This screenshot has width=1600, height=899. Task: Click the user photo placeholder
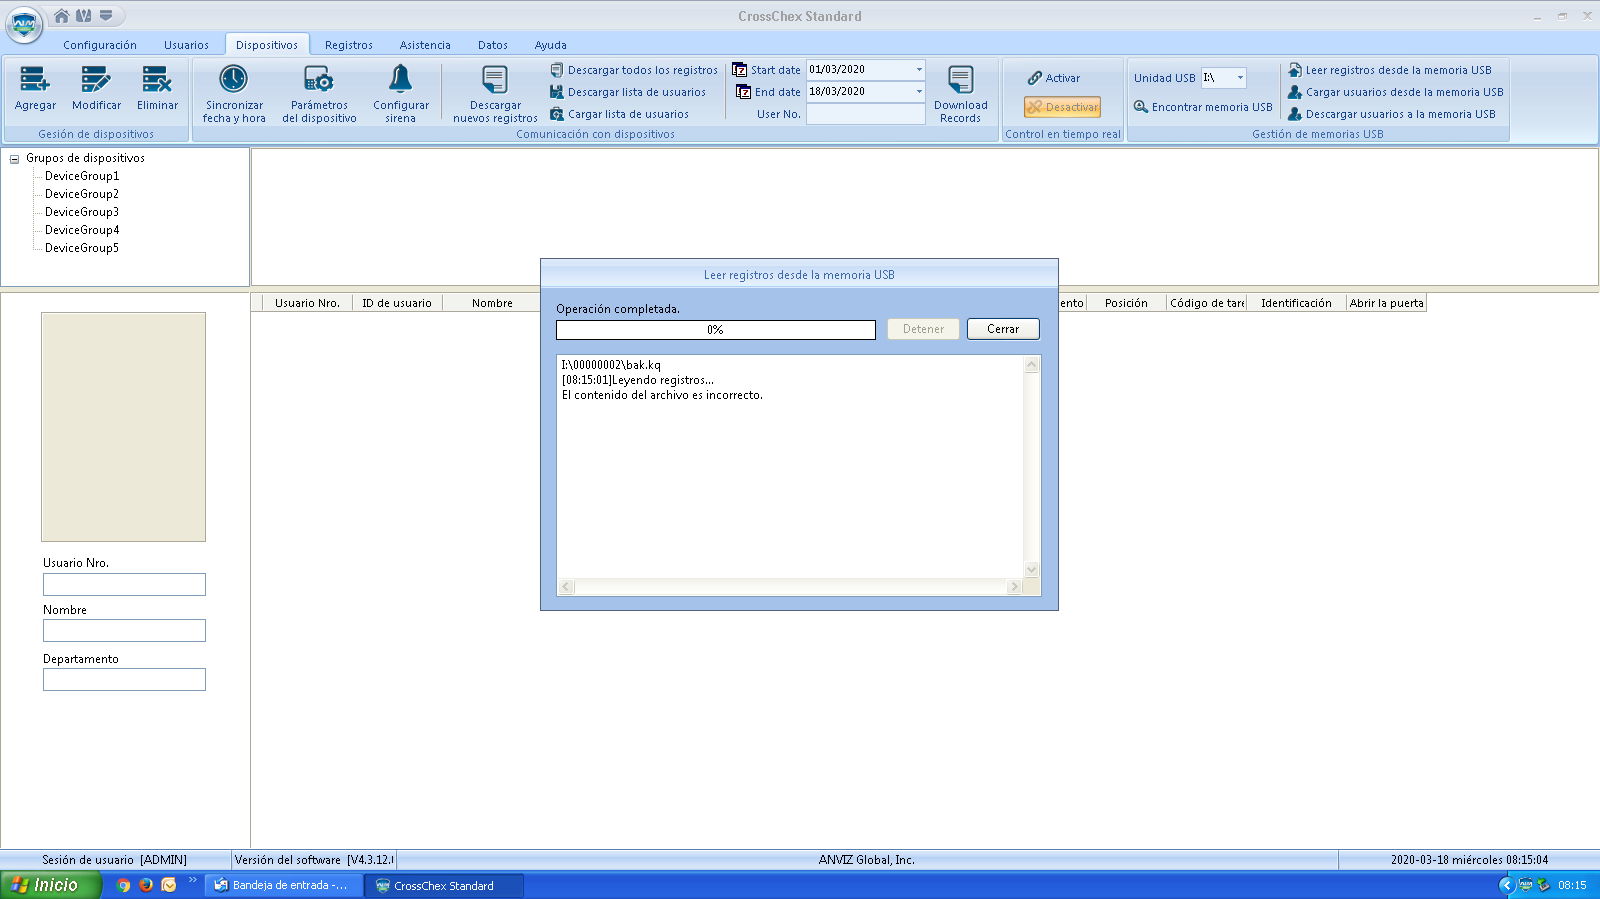123,427
